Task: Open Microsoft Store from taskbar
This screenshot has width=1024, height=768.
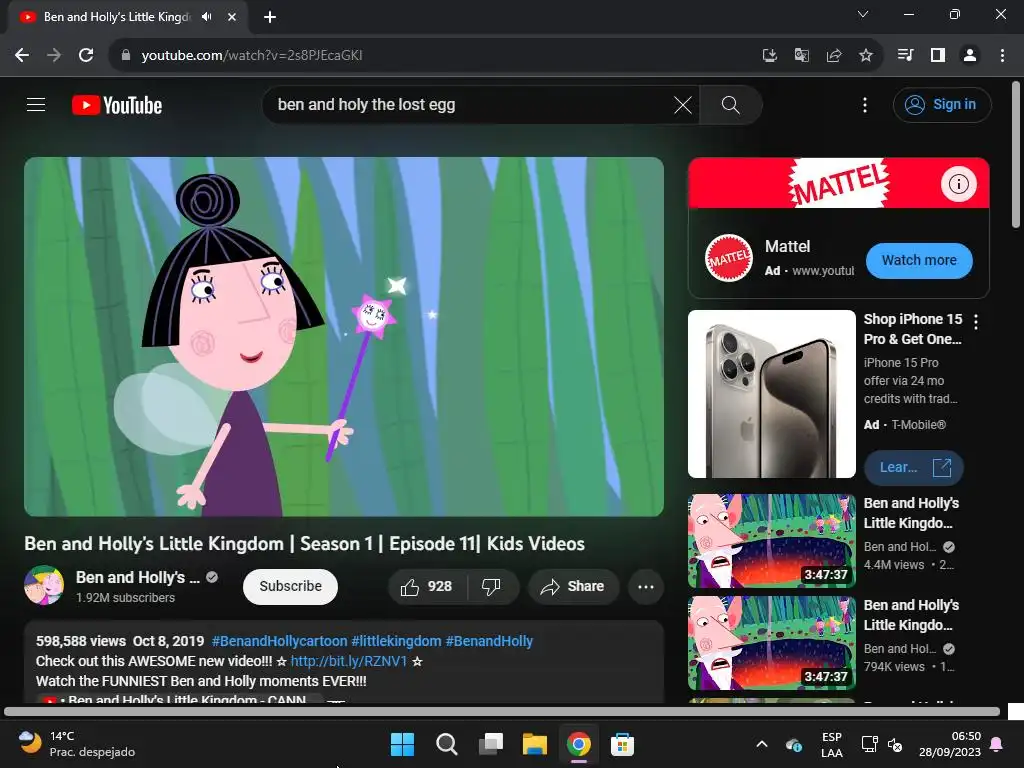Action: 622,744
